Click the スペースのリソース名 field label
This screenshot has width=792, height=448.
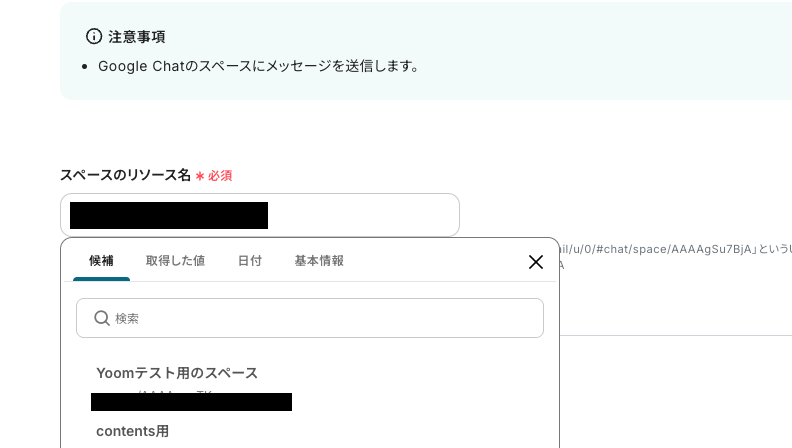pyautogui.click(x=125, y=175)
